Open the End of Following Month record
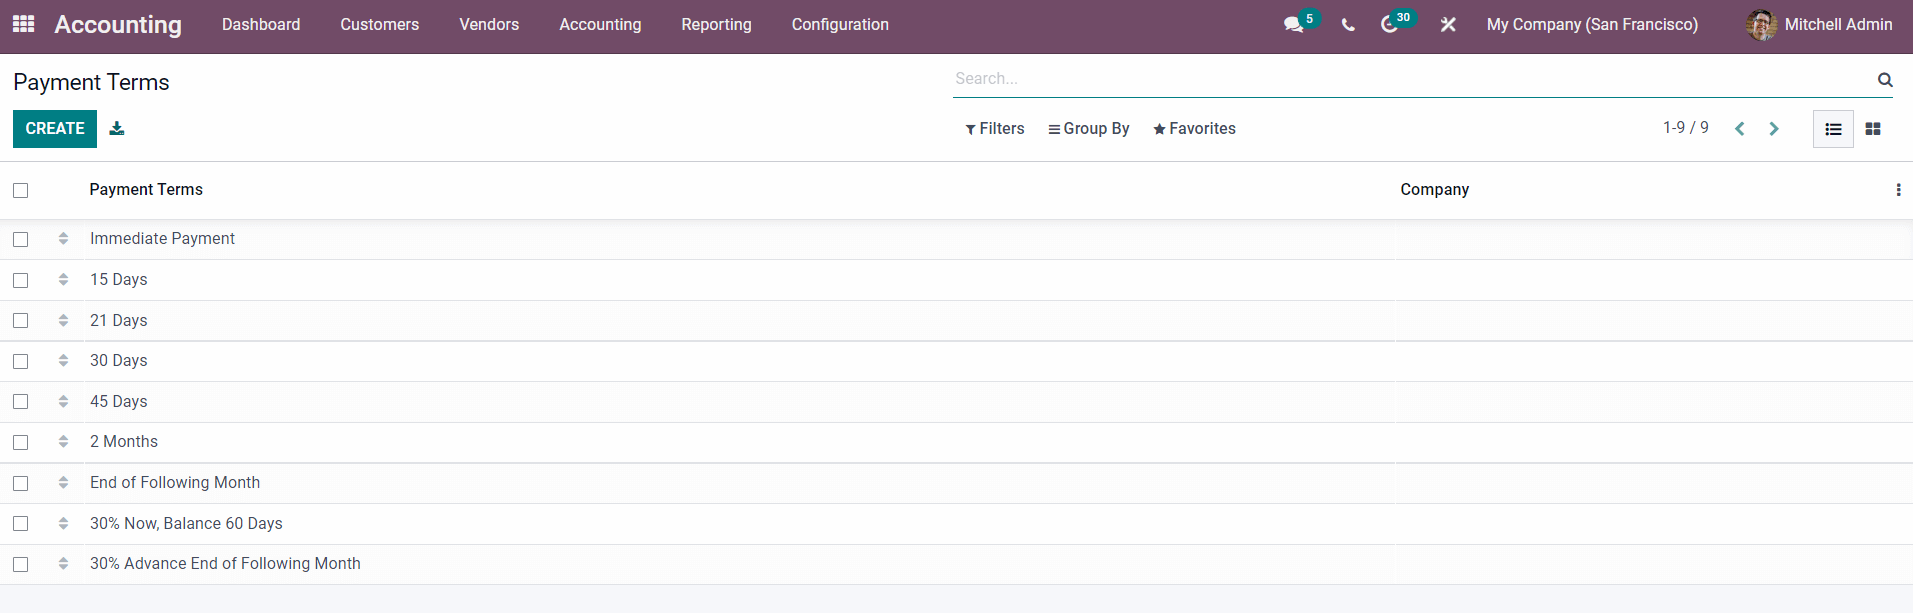Viewport: 1913px width, 613px height. click(175, 483)
